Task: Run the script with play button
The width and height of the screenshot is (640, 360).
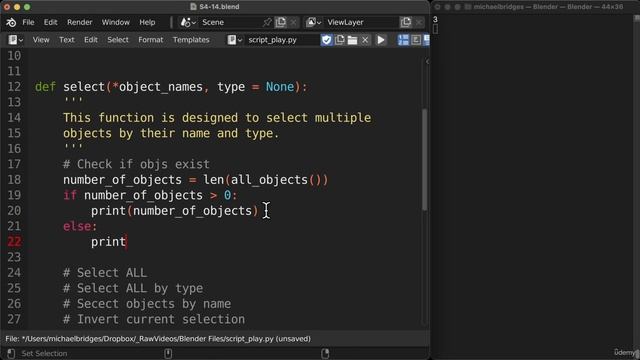Action: (x=381, y=40)
